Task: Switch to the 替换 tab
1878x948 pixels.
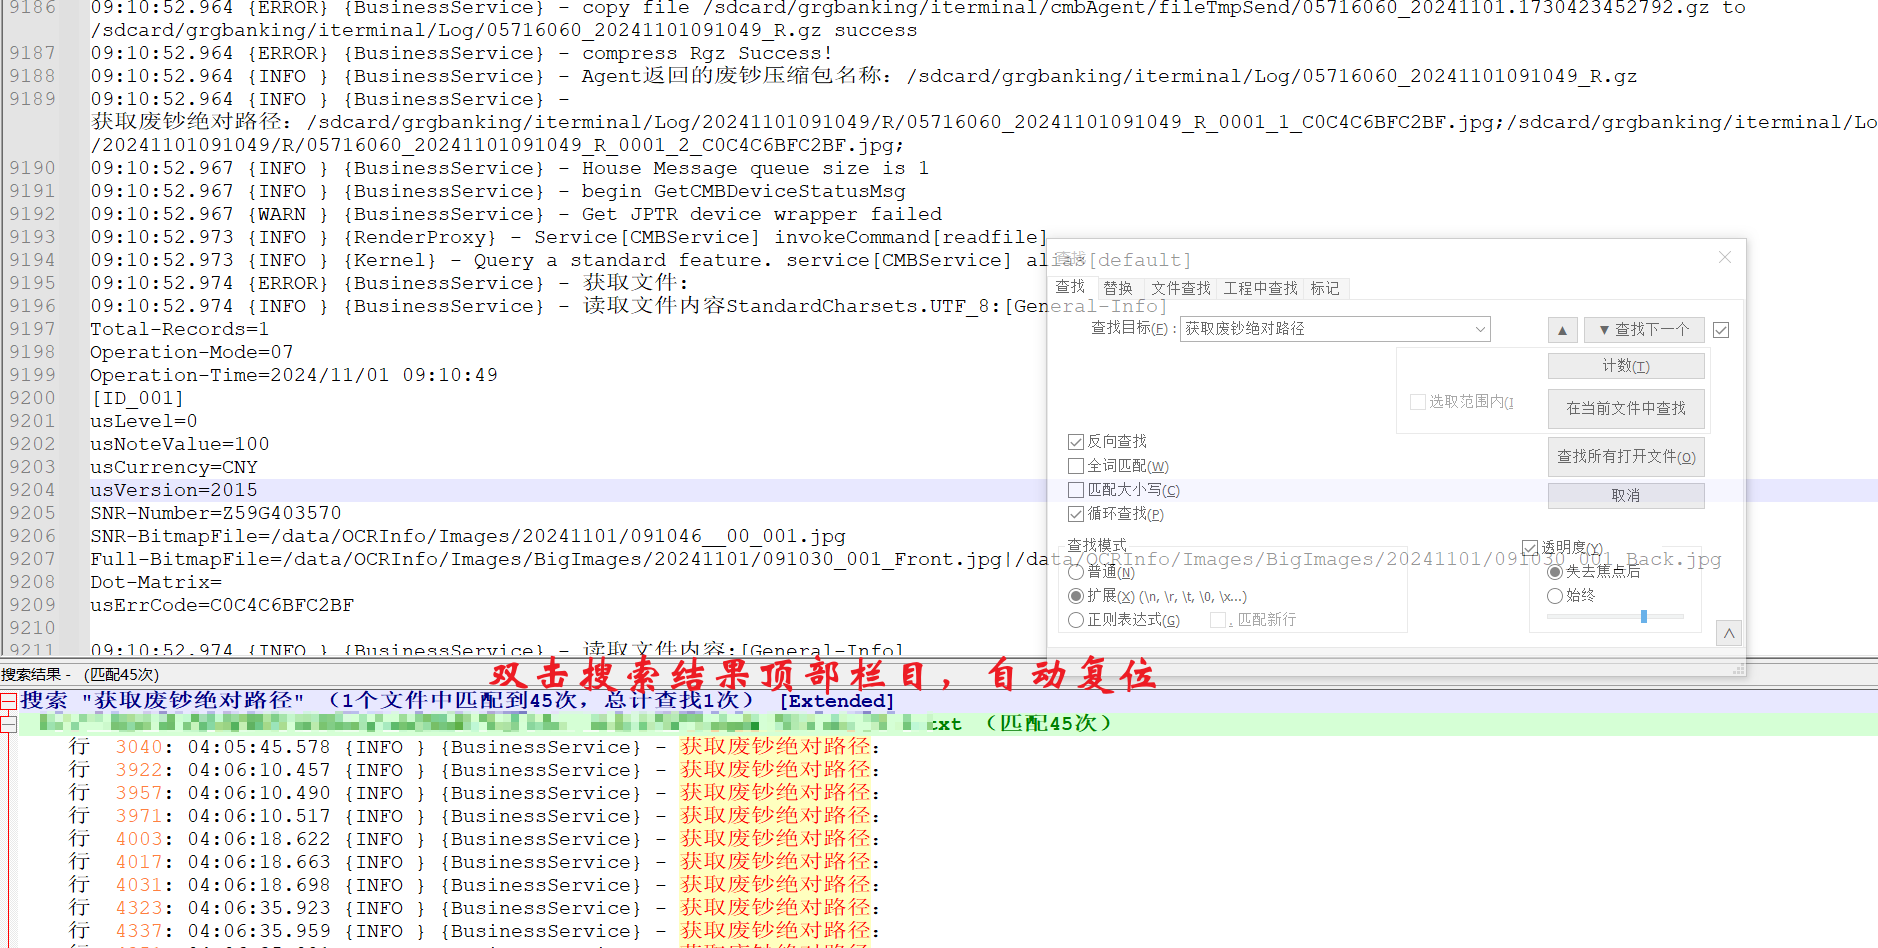Action: pos(1118,288)
